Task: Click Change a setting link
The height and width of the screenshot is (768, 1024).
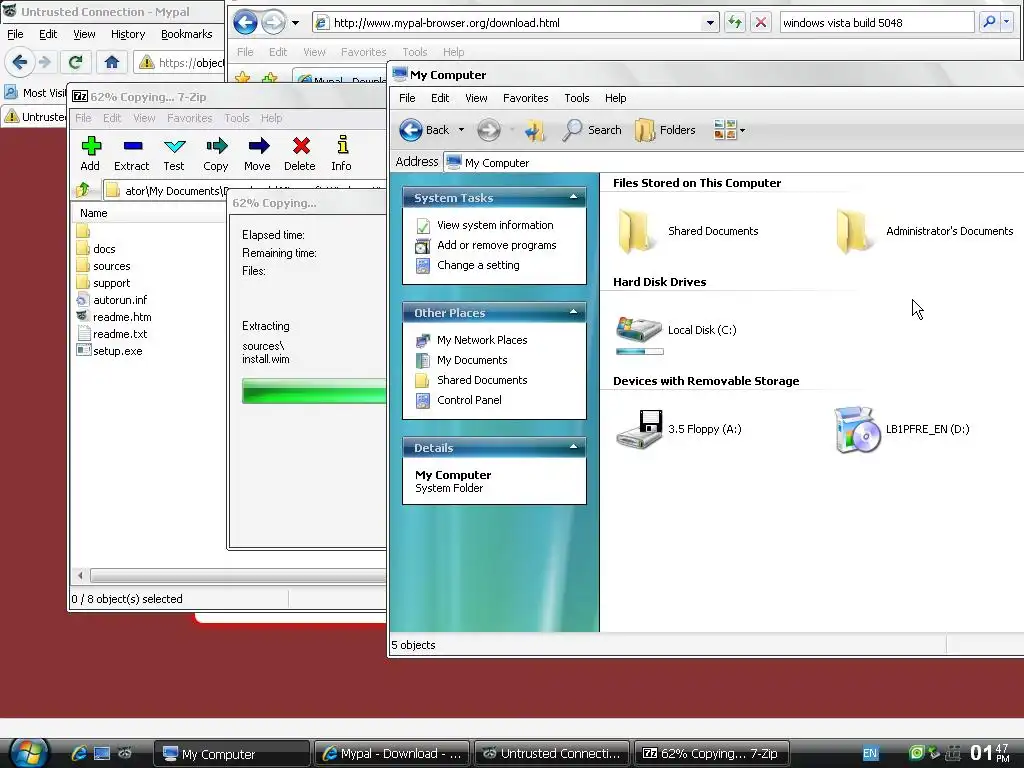Action: (x=478, y=265)
